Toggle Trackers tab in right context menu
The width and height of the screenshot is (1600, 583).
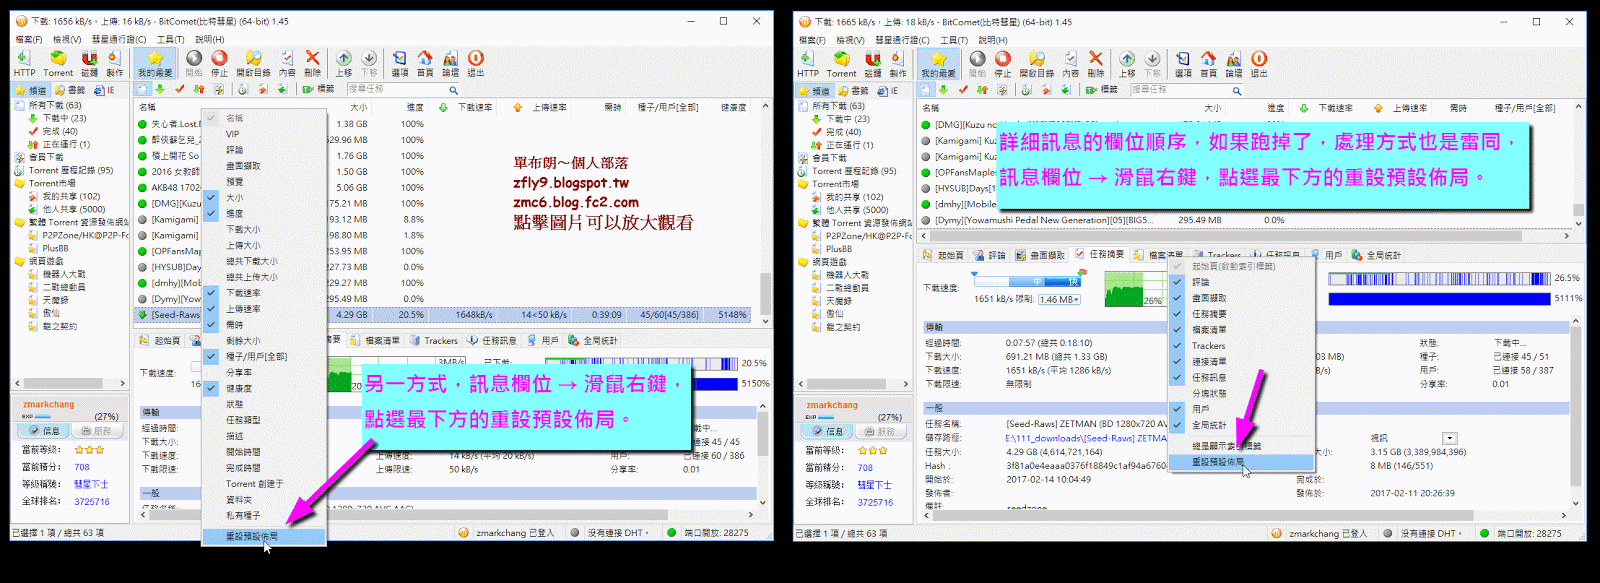[x=1241, y=345]
